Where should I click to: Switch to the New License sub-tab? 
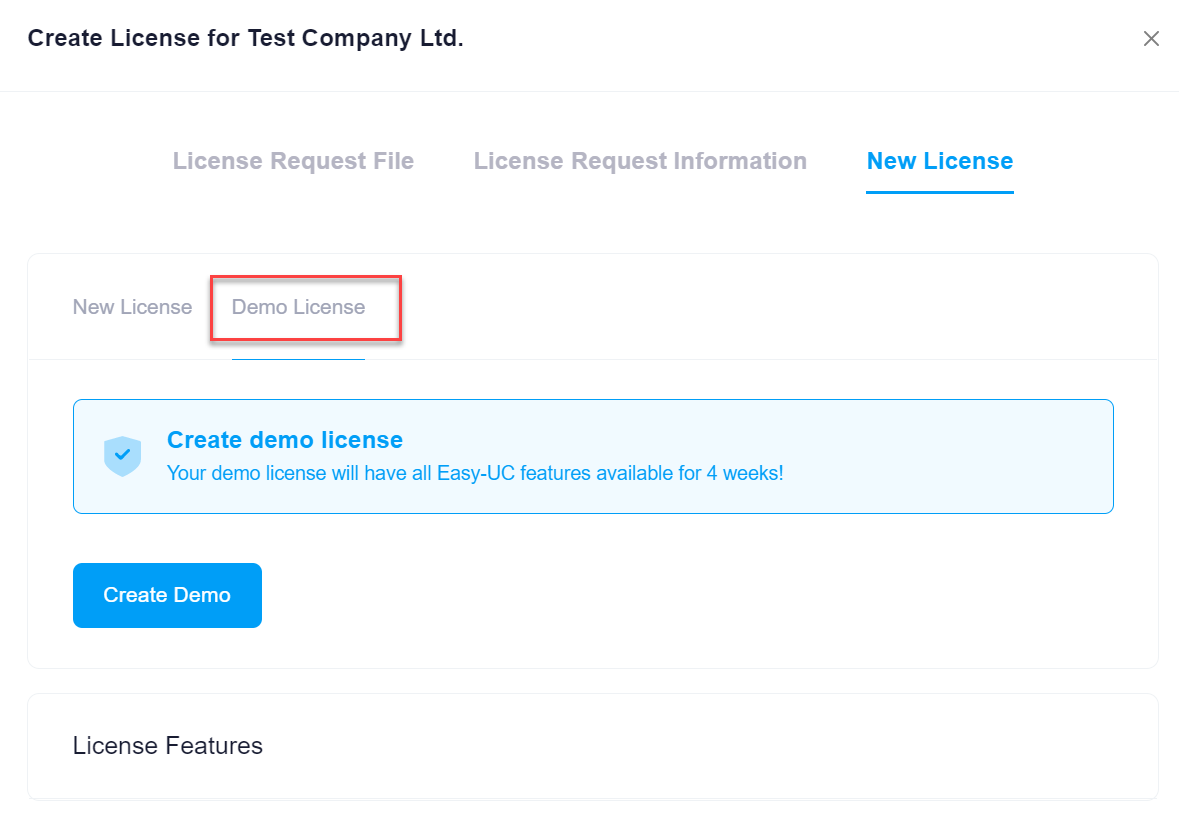click(x=132, y=307)
